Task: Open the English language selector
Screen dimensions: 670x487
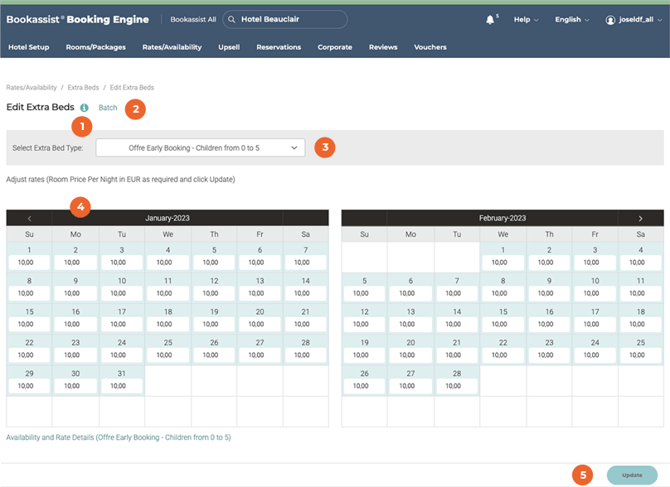Action: tap(572, 20)
